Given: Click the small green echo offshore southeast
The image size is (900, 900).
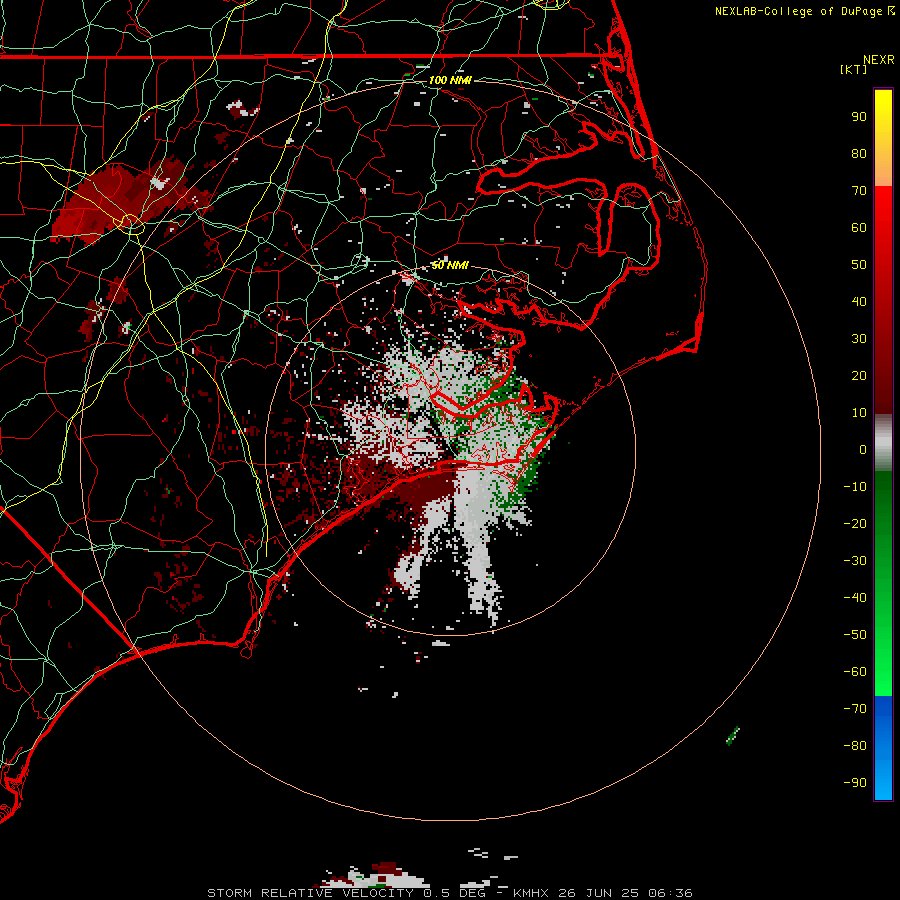Looking at the screenshot, I should (x=733, y=735).
